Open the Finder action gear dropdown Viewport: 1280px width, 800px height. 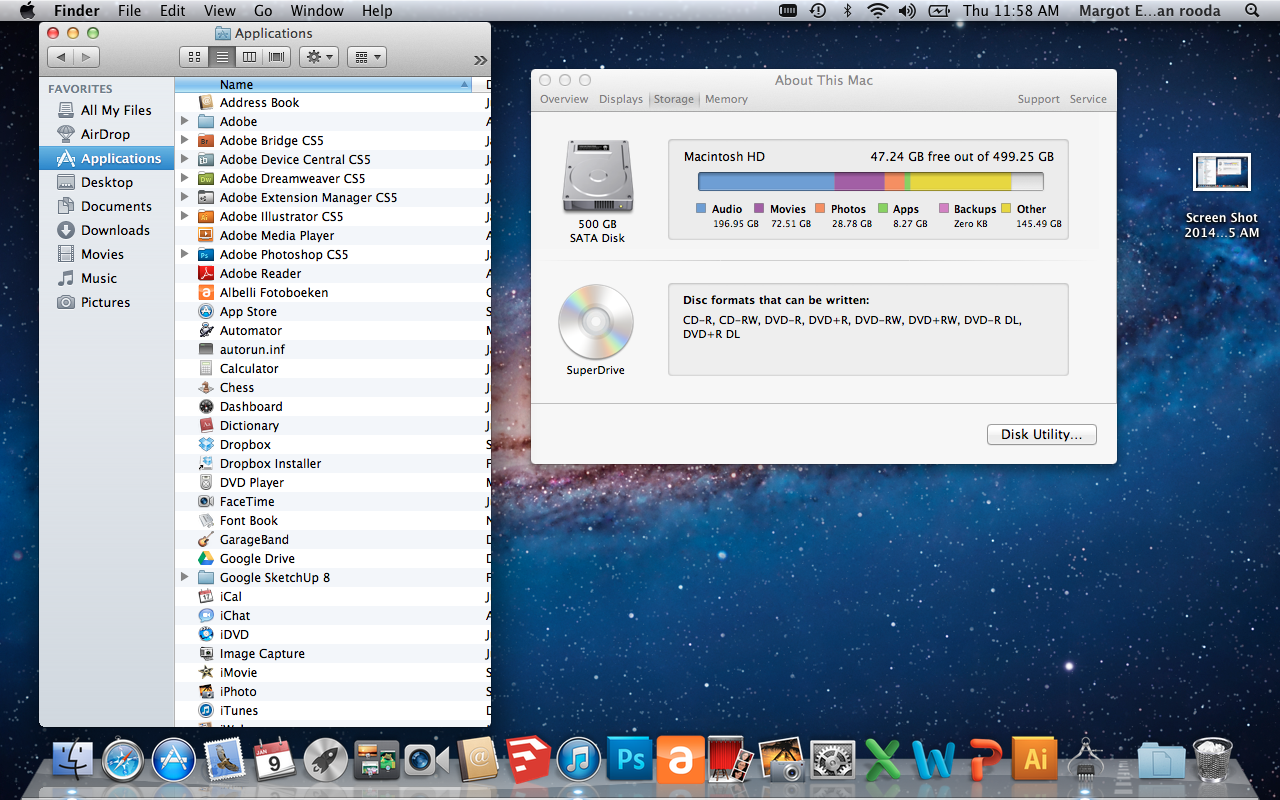click(320, 57)
